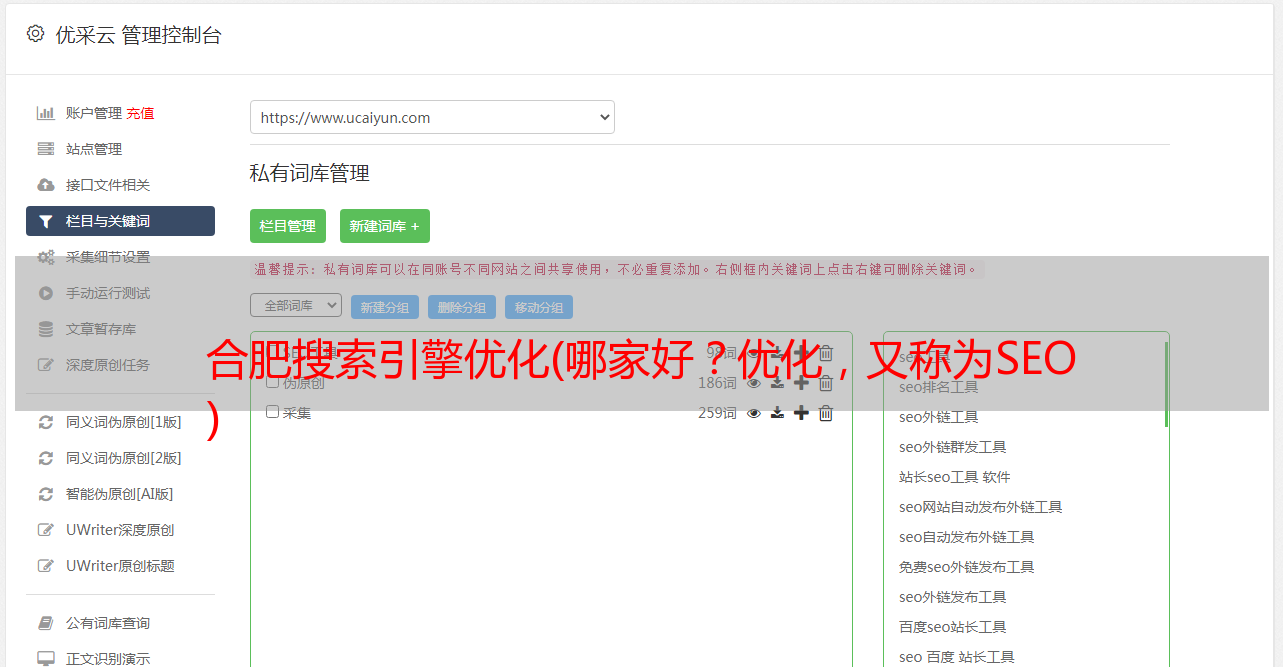Select keyword seo 百度 站长工具

957,657
